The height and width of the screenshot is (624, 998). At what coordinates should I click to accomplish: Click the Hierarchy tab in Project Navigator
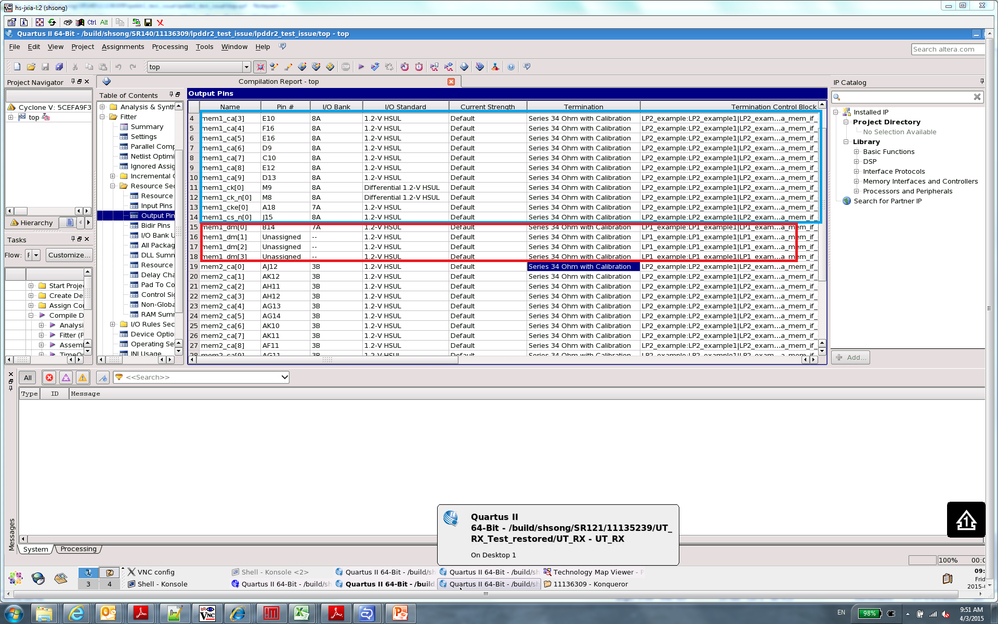[x=34, y=223]
